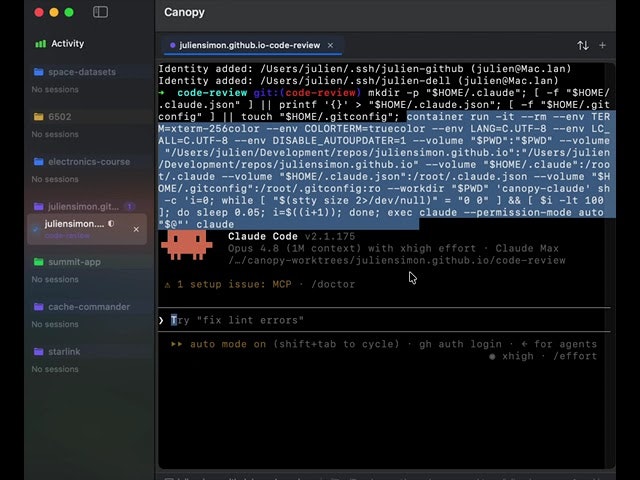Select the 6502 project
This screenshot has width=640, height=480.
tap(60, 117)
